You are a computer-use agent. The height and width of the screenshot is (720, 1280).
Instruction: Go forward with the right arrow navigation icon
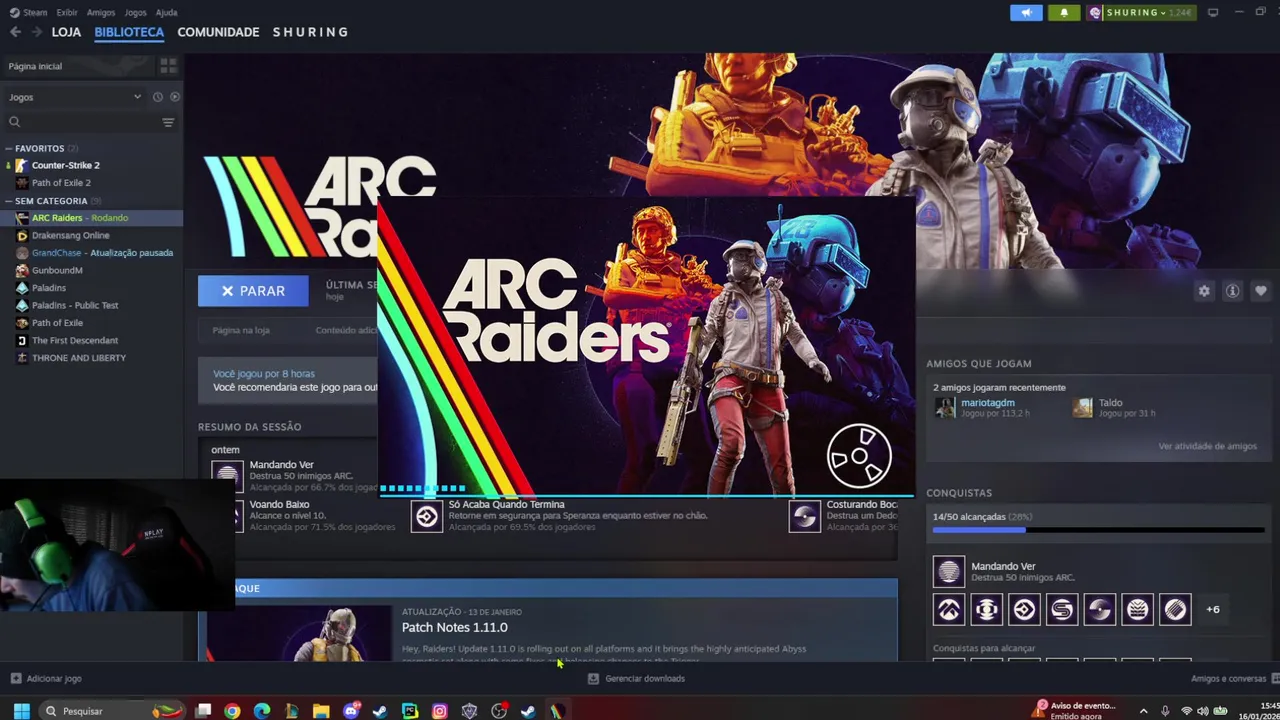point(37,32)
